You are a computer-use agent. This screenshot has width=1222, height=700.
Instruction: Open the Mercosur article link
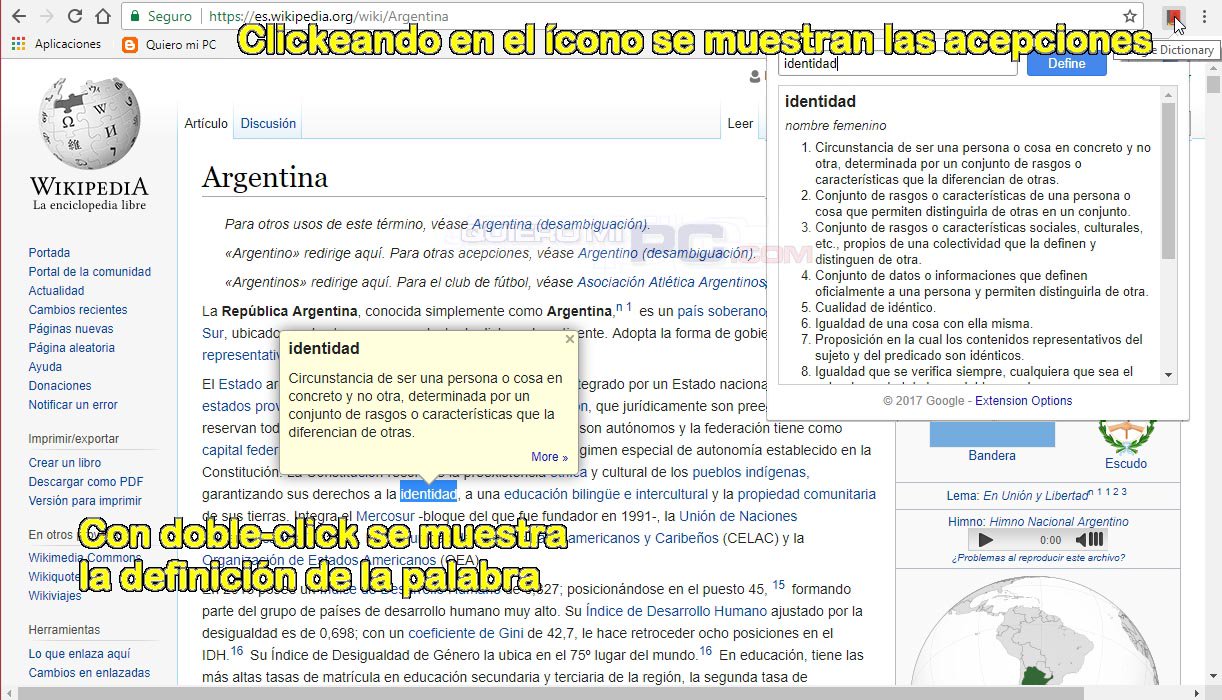pyautogui.click(x=385, y=516)
